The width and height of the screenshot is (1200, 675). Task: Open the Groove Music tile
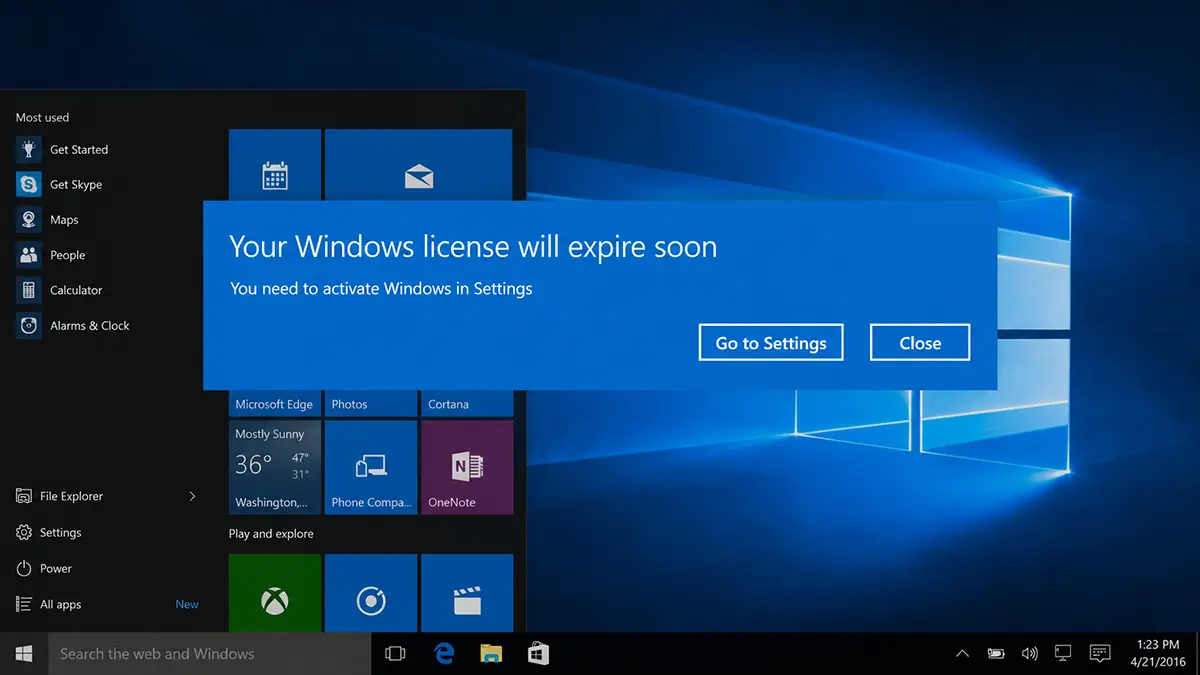pos(371,593)
